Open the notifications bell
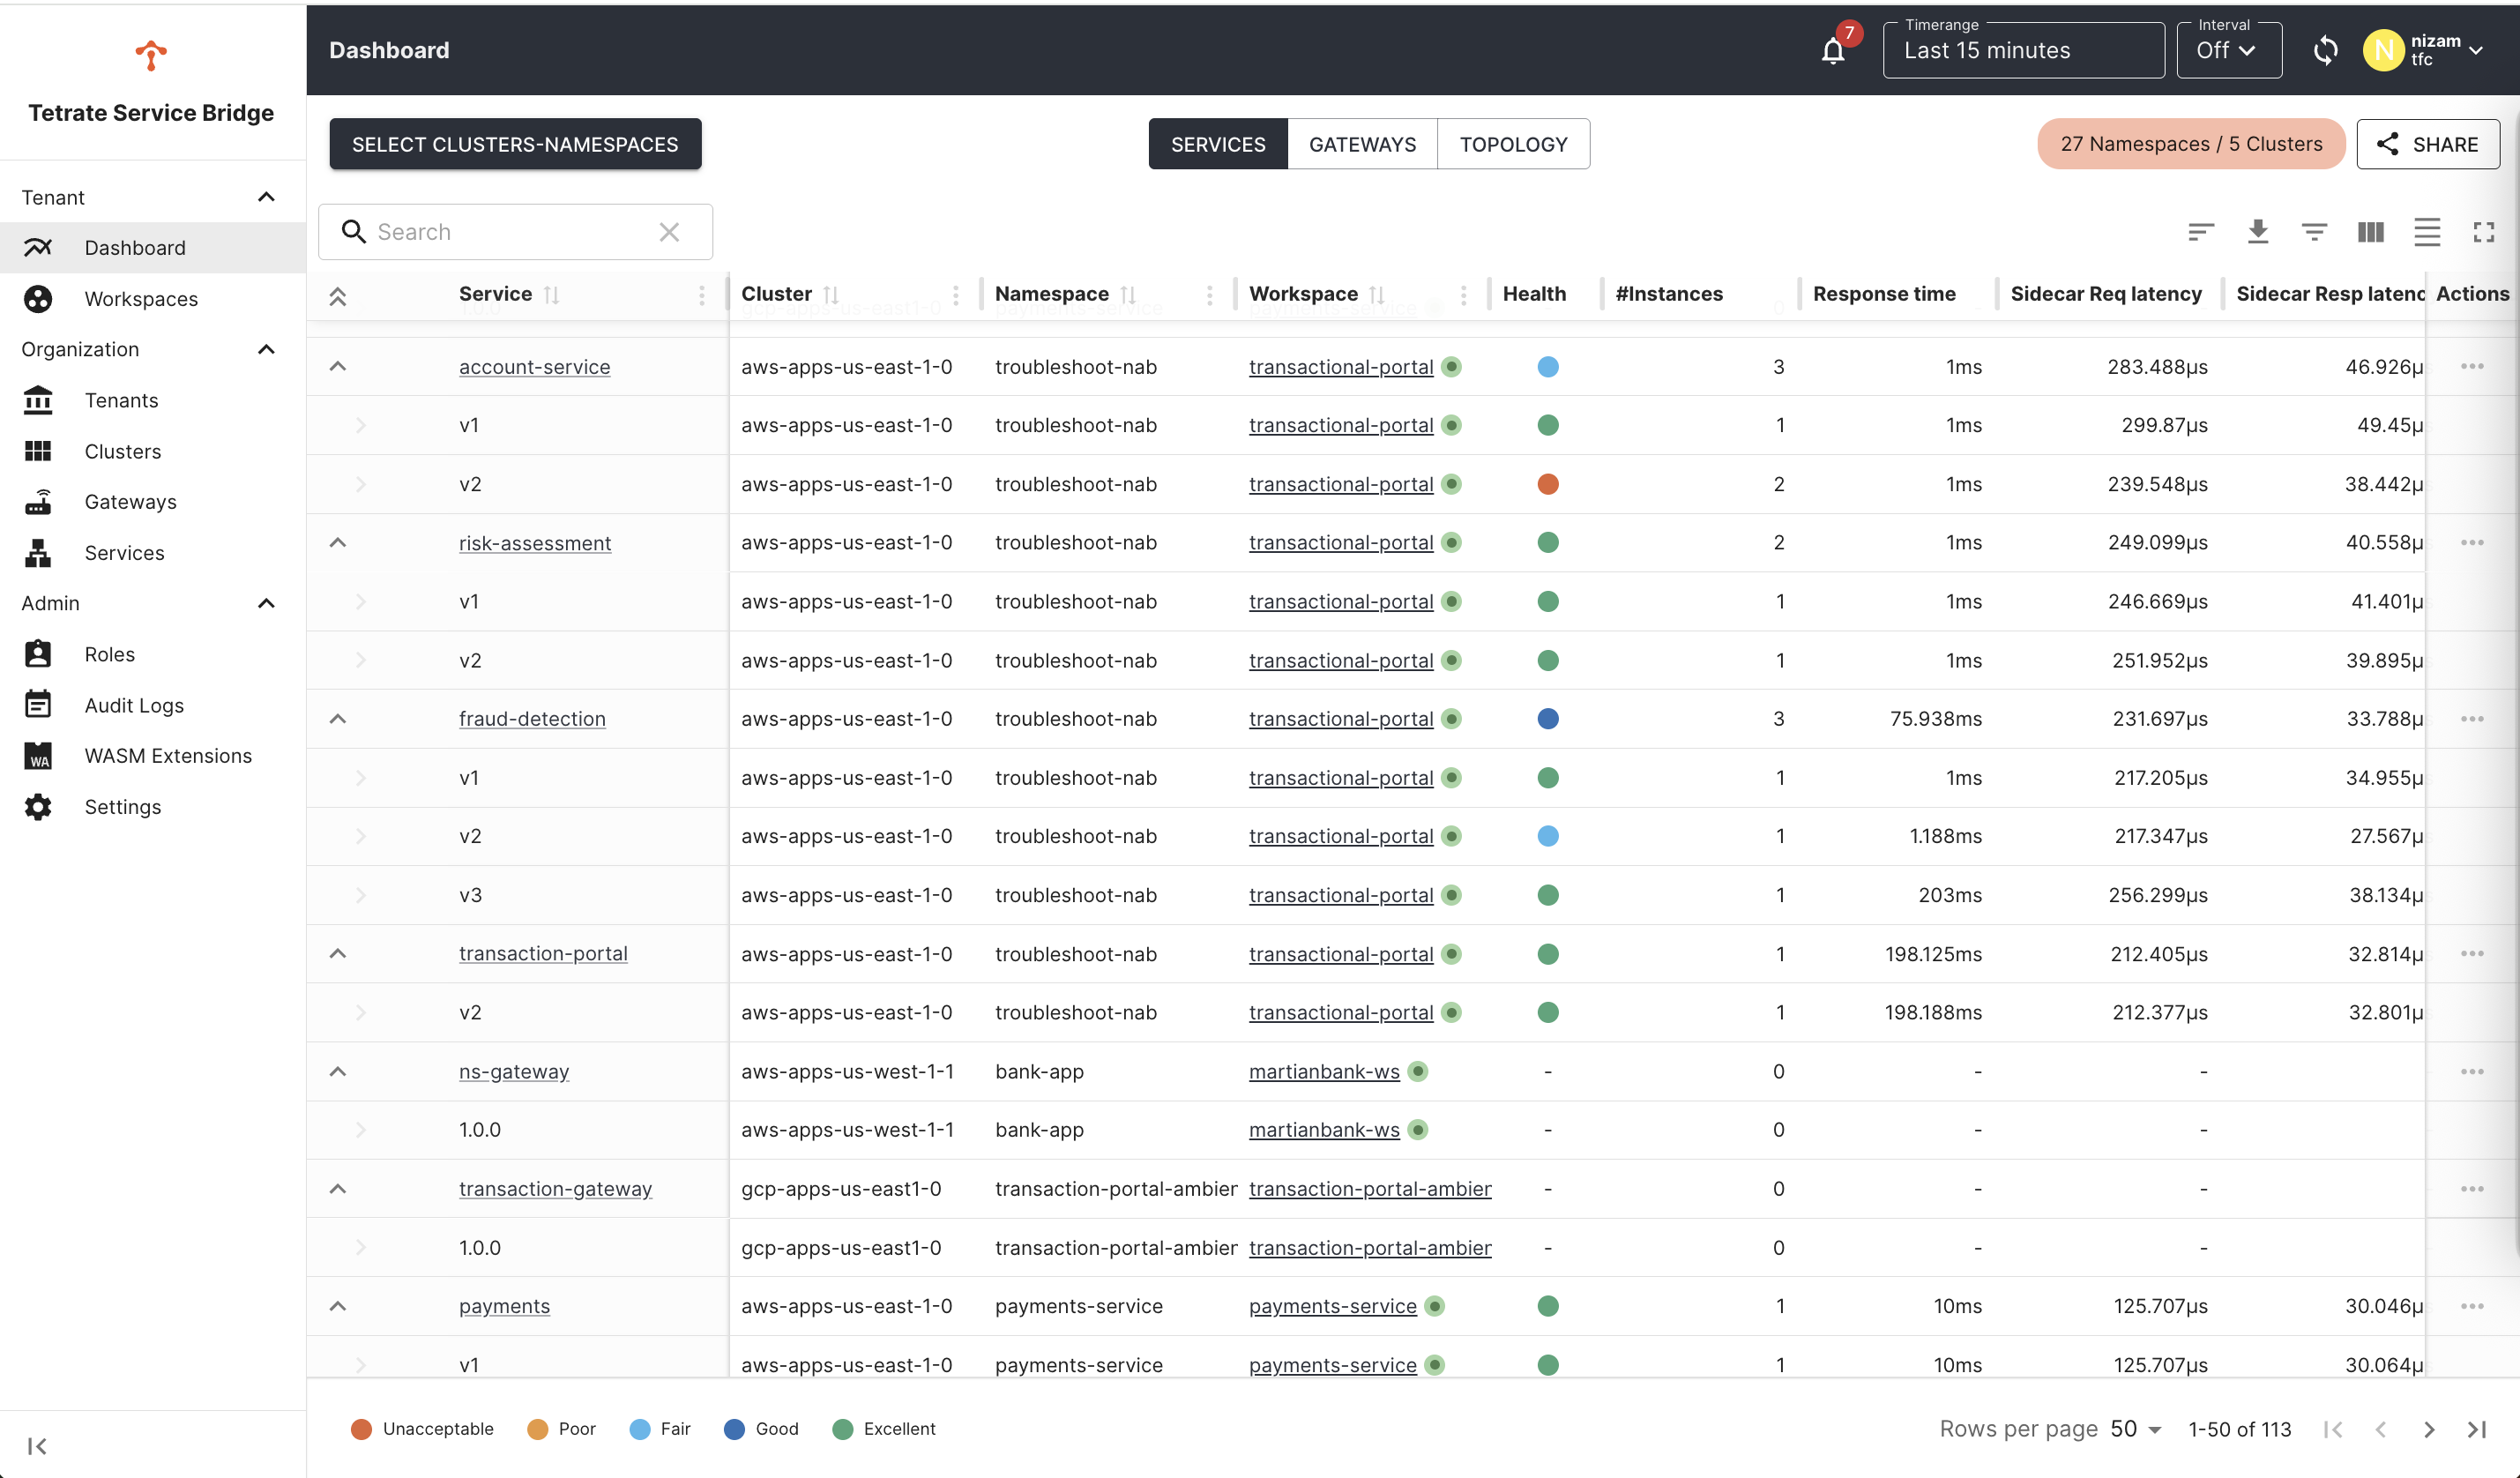This screenshot has height=1478, width=2520. (1832, 49)
